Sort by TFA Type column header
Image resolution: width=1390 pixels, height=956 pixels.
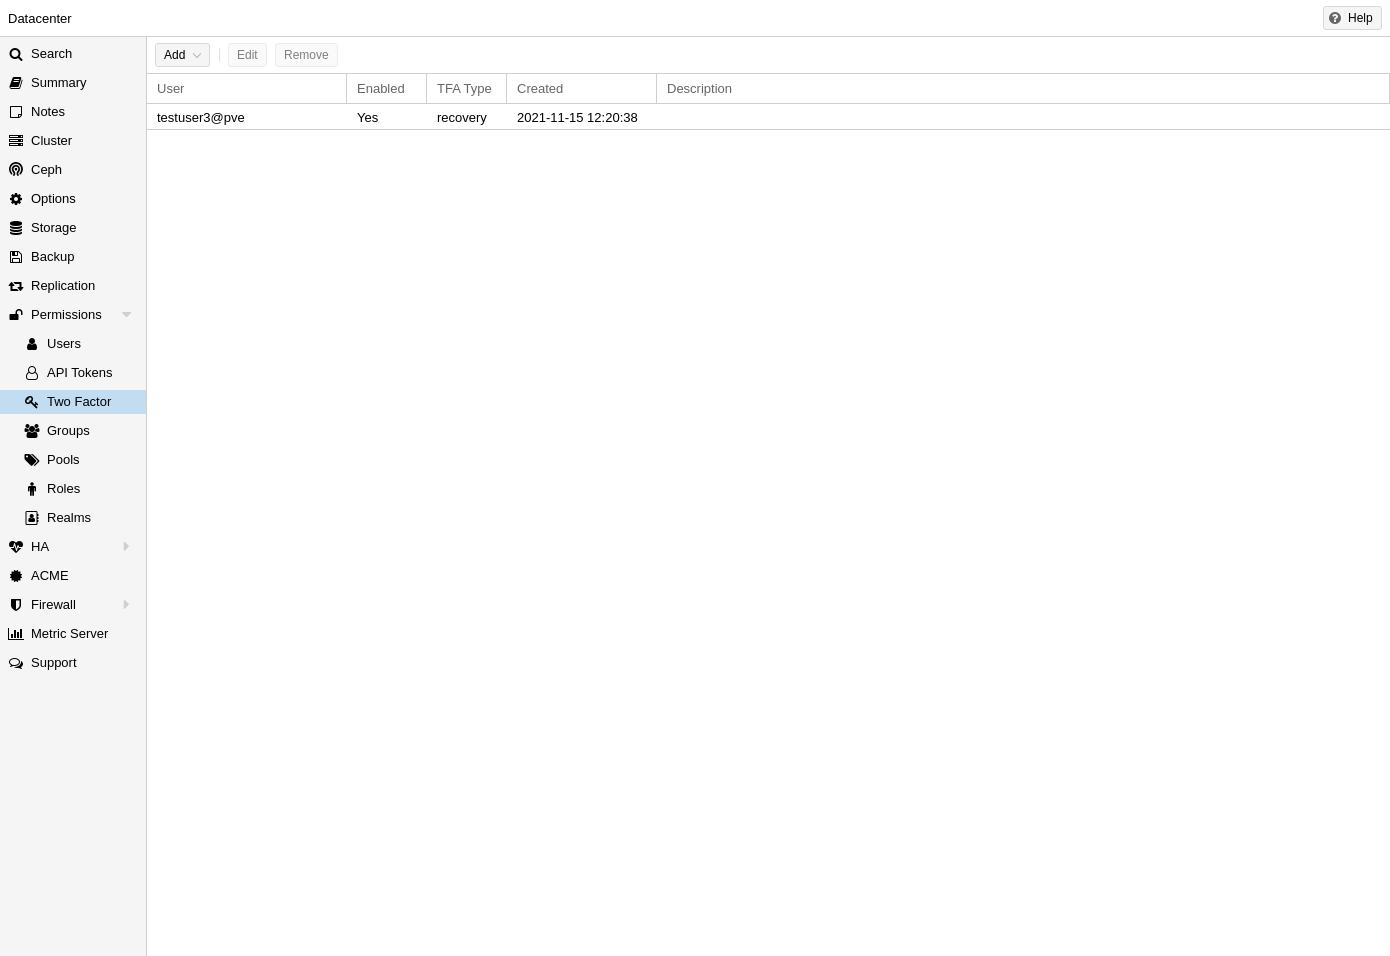point(465,89)
